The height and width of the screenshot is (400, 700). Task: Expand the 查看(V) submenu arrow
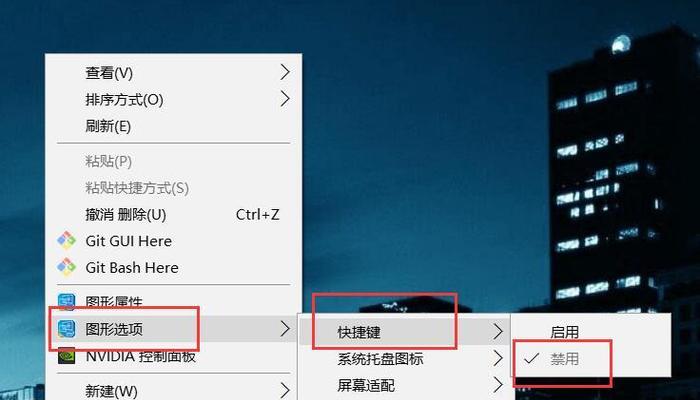pos(285,72)
